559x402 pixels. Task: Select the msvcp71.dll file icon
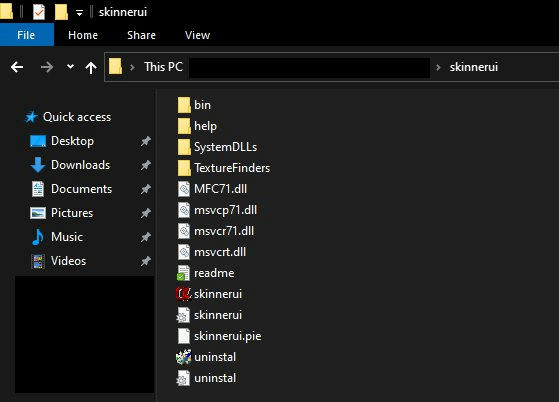point(184,210)
